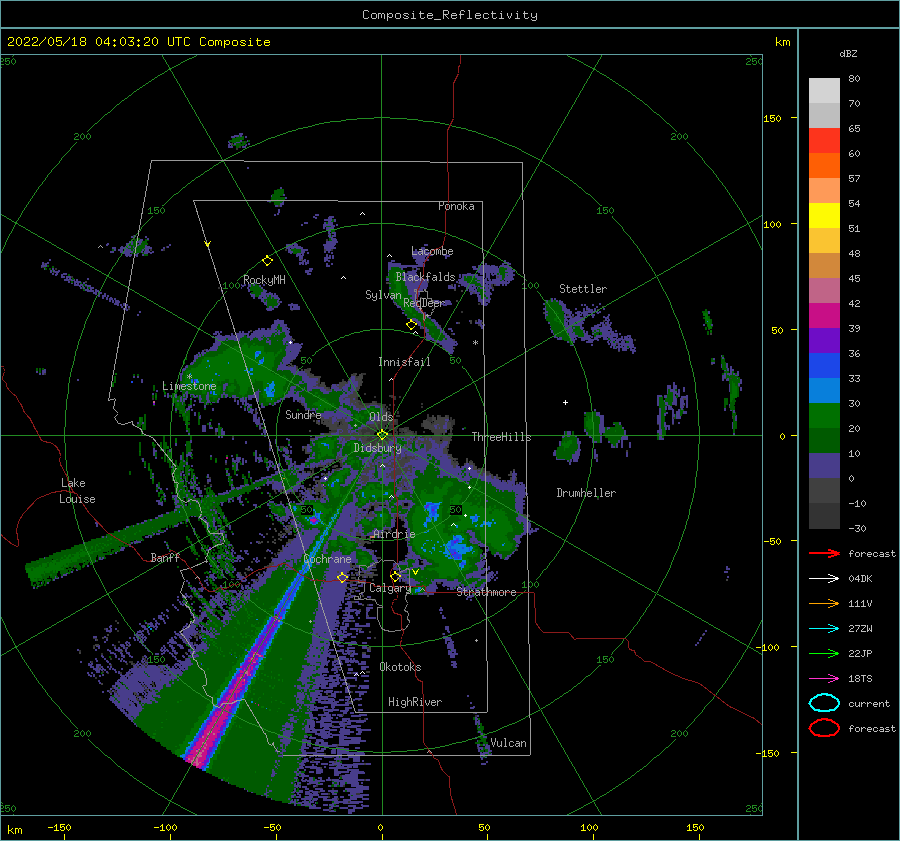Click the Ponoka city label
Image resolution: width=900 pixels, height=841 pixels.
click(x=456, y=206)
